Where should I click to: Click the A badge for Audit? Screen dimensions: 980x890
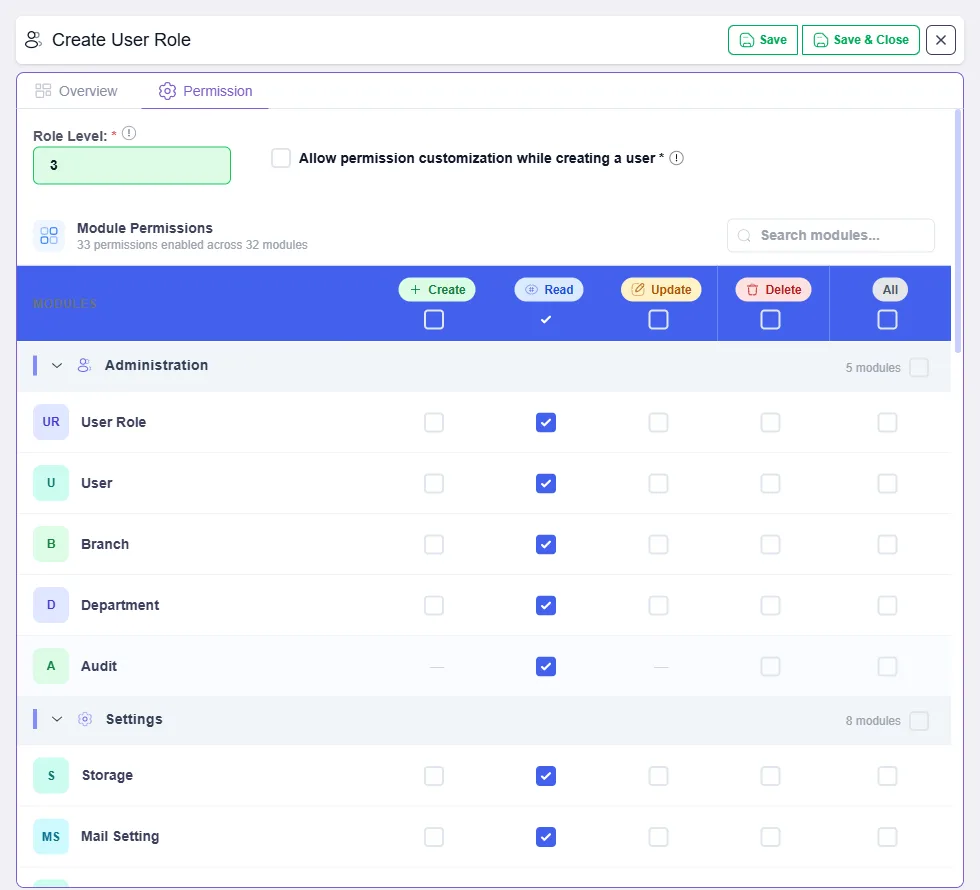click(51, 666)
